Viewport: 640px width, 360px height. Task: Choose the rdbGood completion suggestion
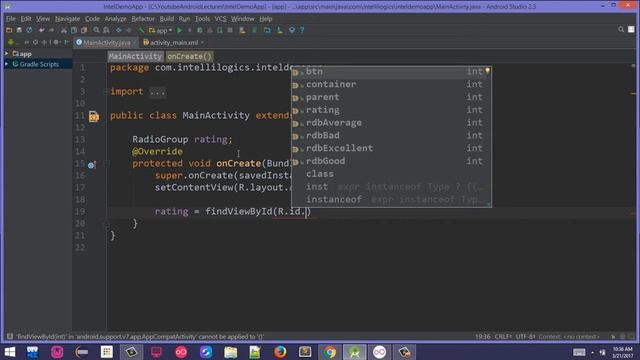coord(391,161)
